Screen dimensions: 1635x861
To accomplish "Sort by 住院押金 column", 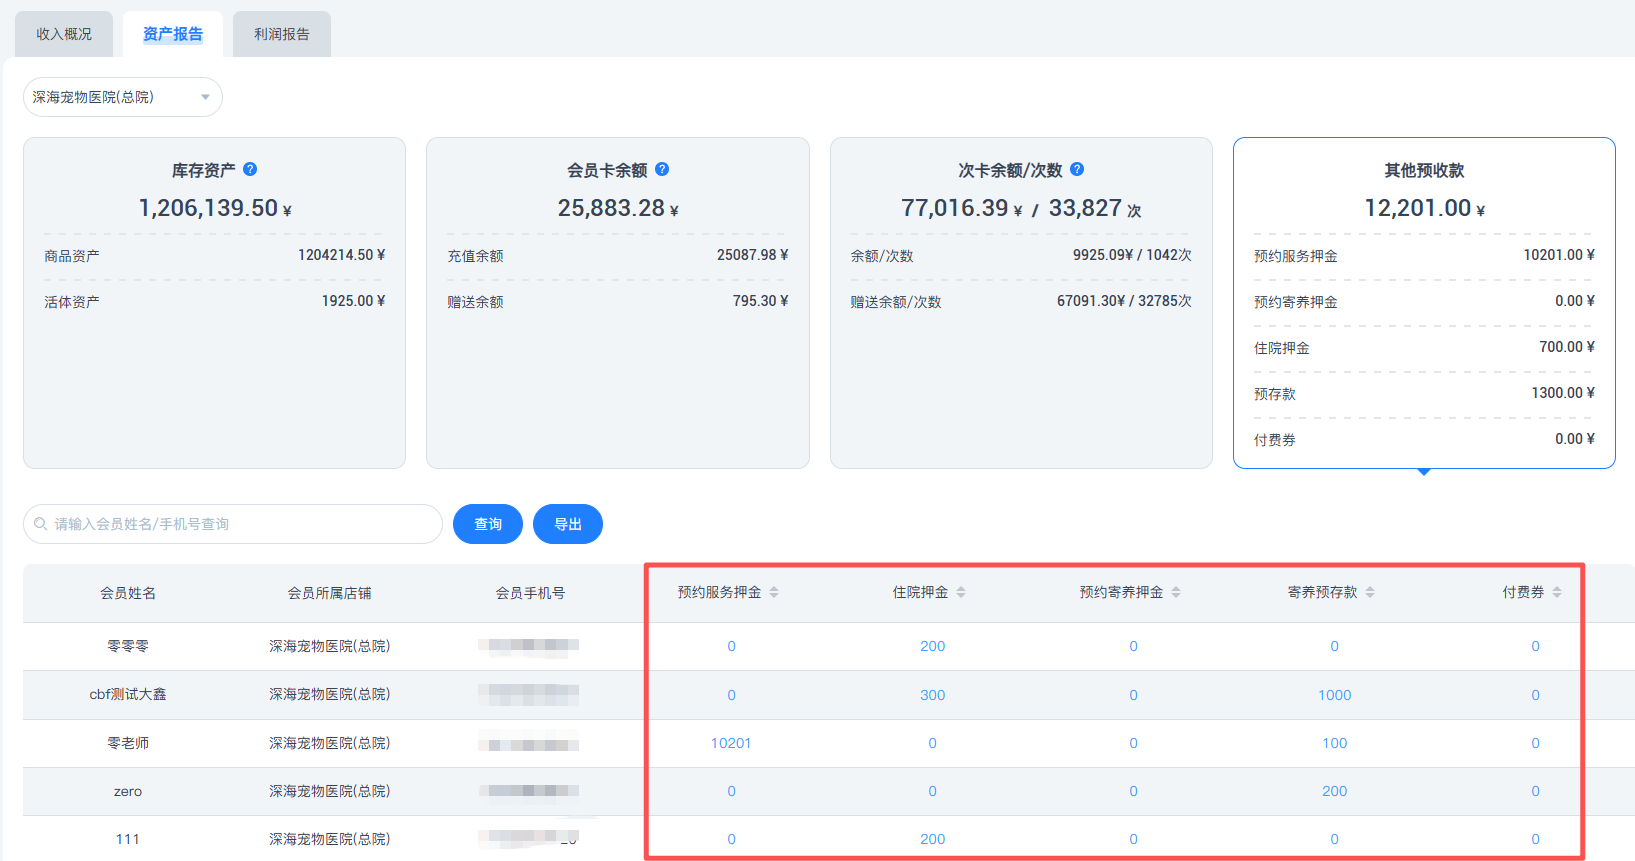I will pos(961,592).
